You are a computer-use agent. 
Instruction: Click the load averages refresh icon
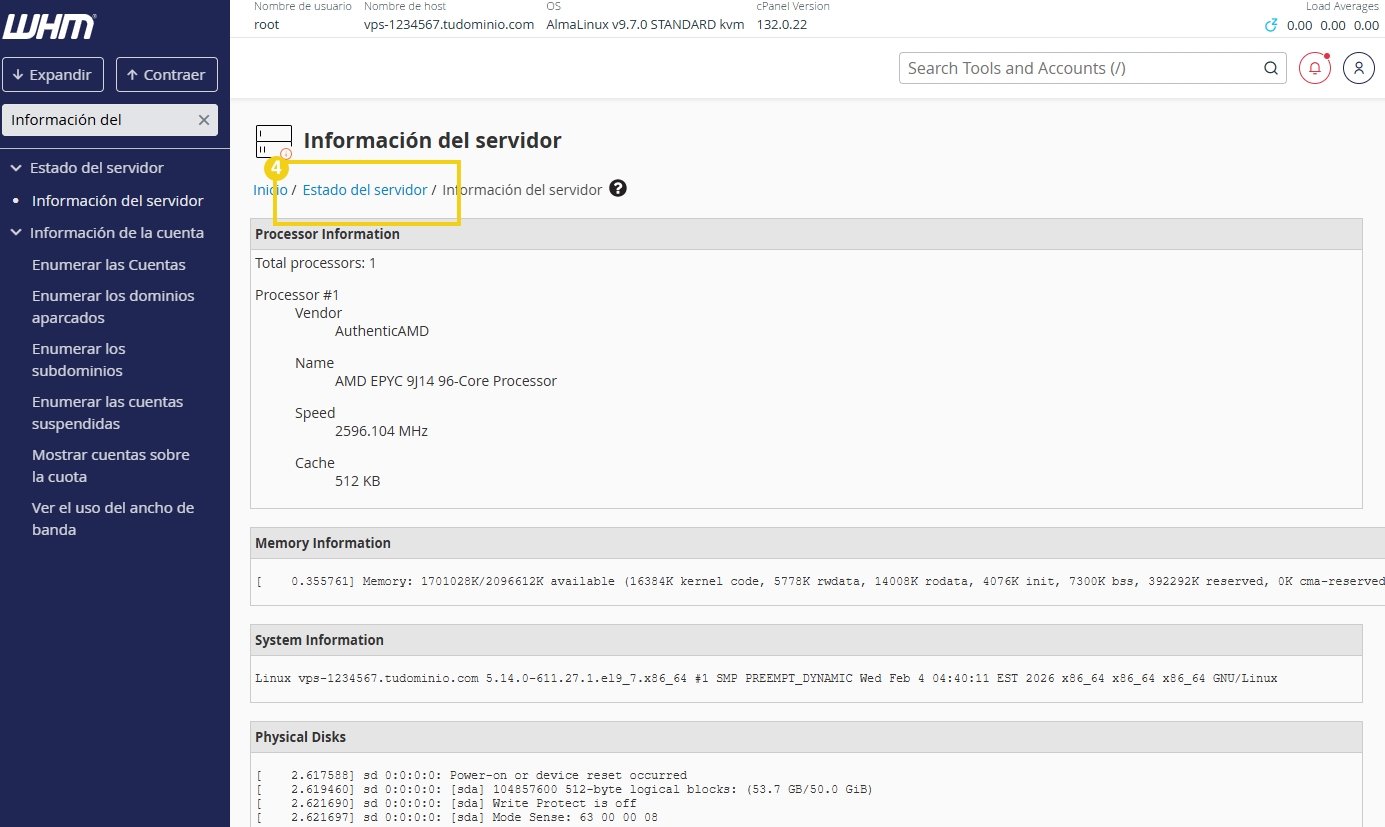(x=1271, y=25)
